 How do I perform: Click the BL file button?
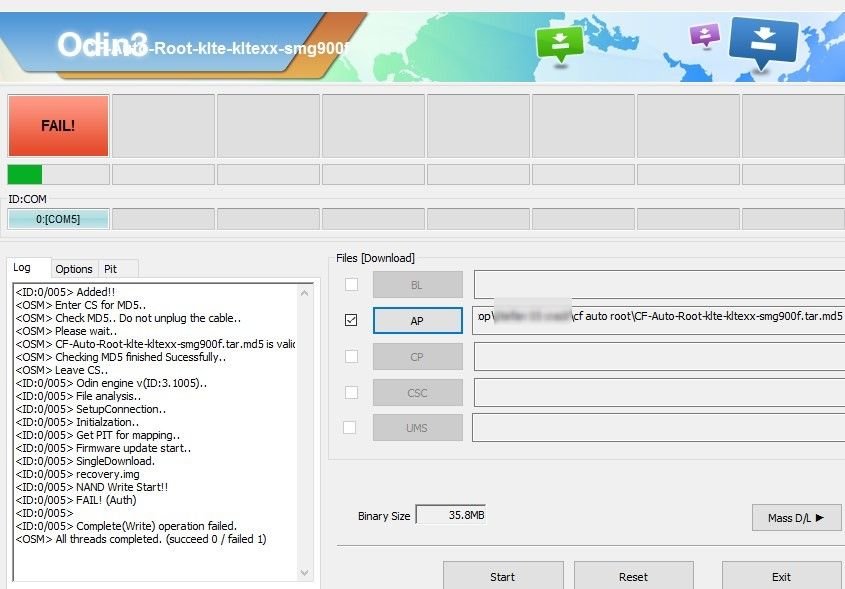pos(418,285)
